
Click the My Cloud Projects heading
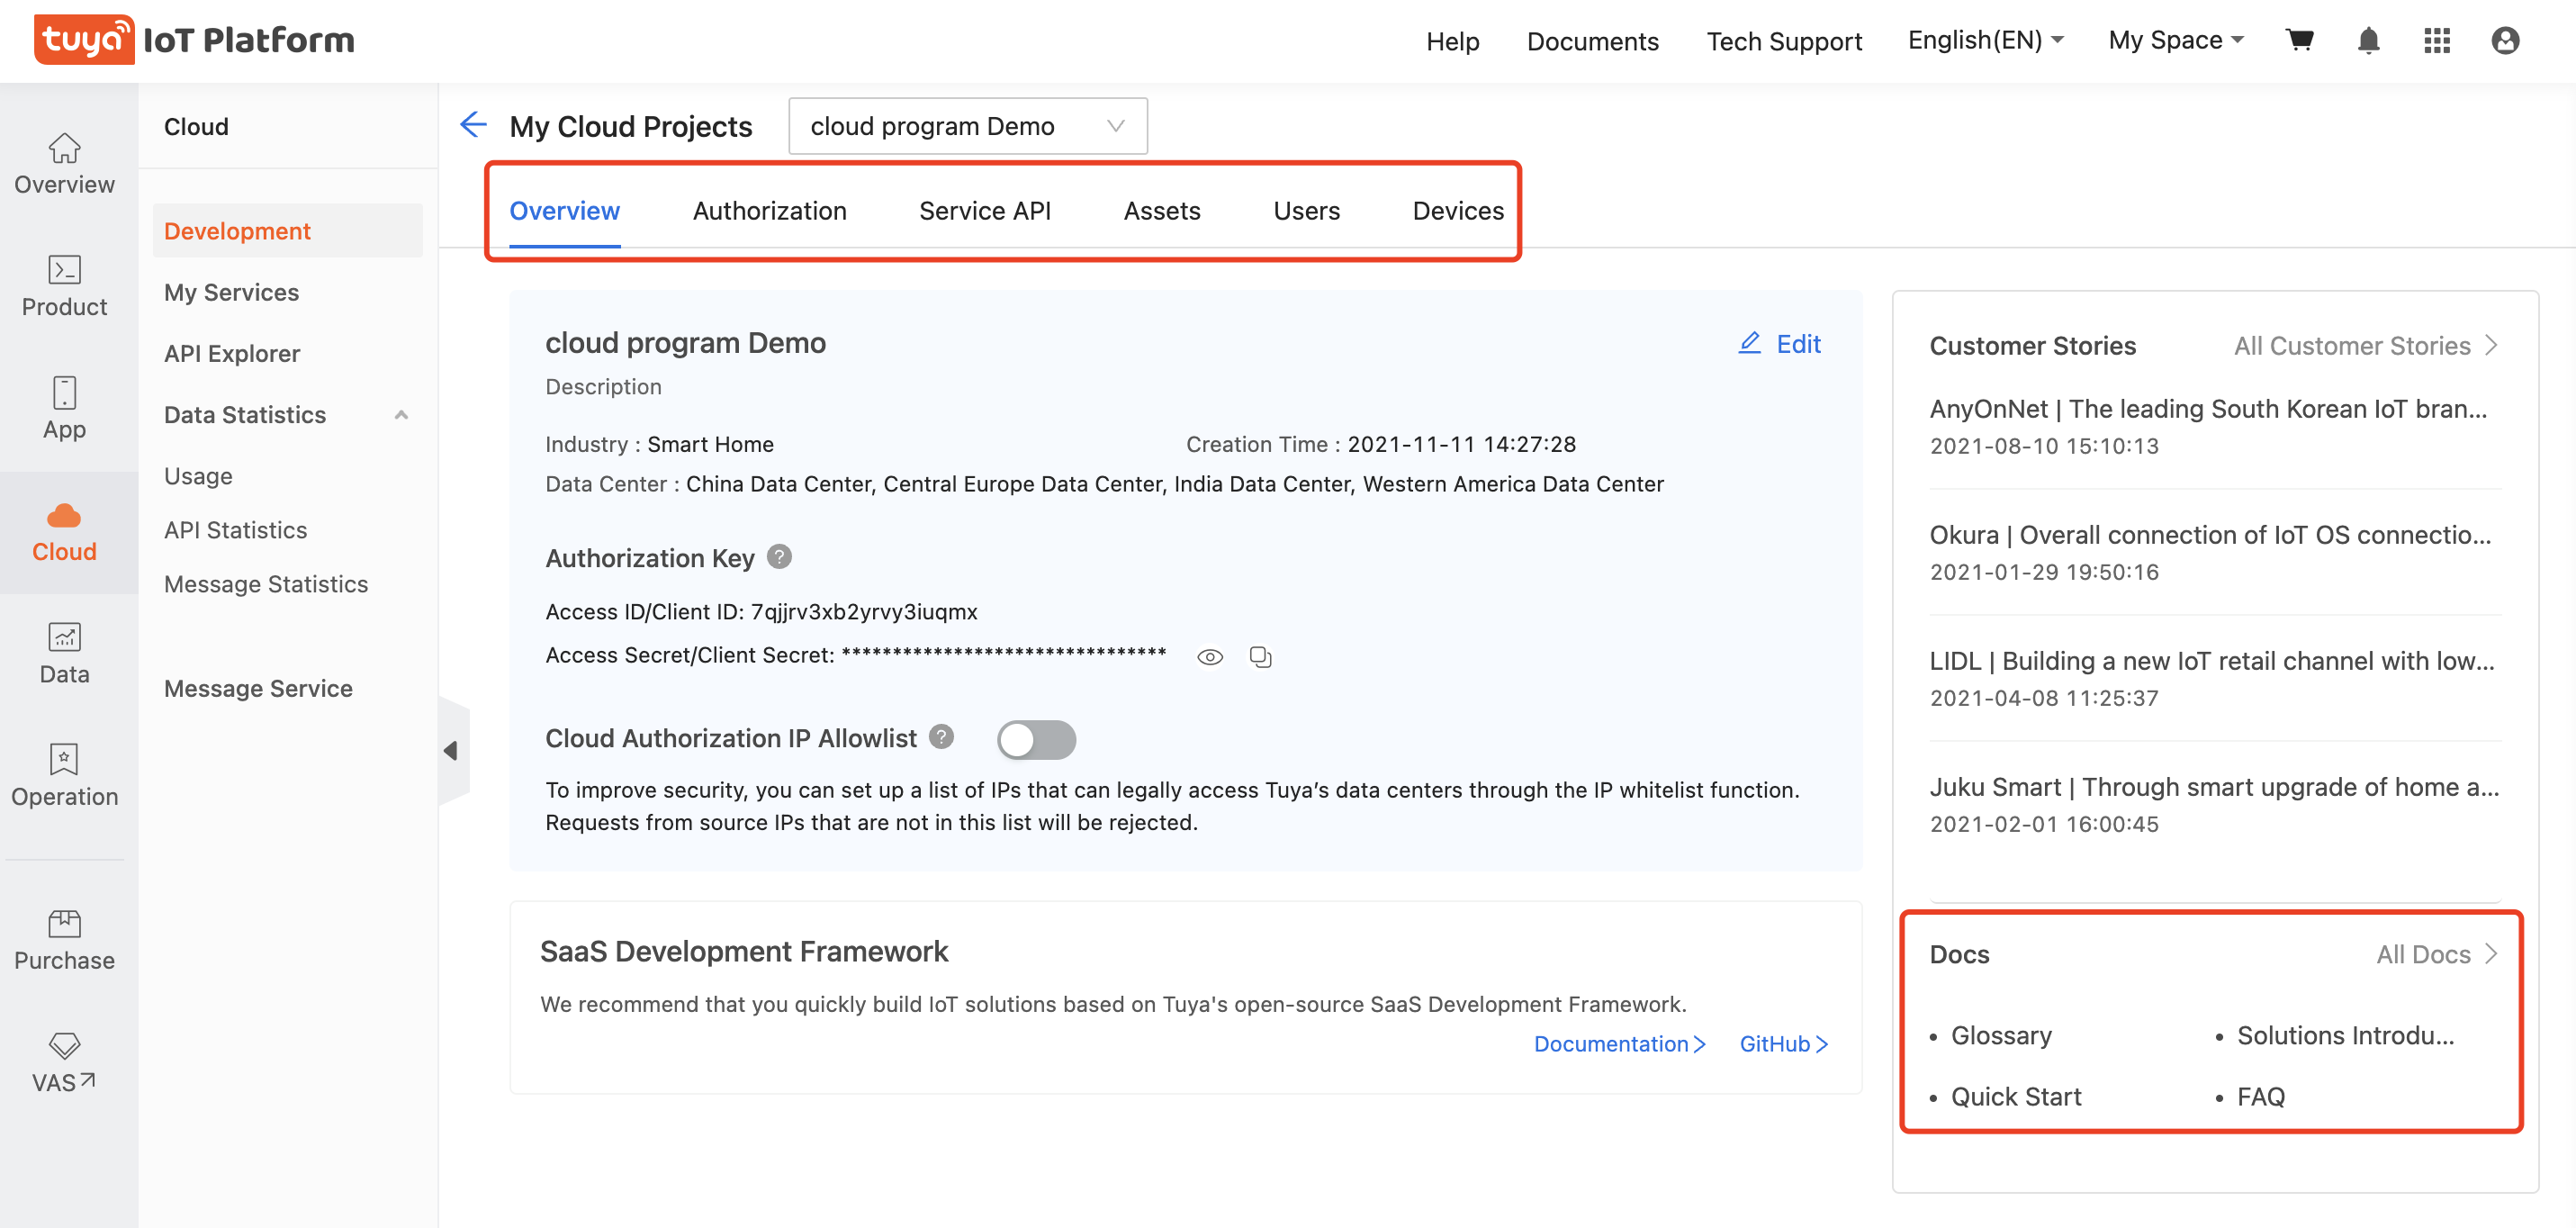pyautogui.click(x=630, y=126)
